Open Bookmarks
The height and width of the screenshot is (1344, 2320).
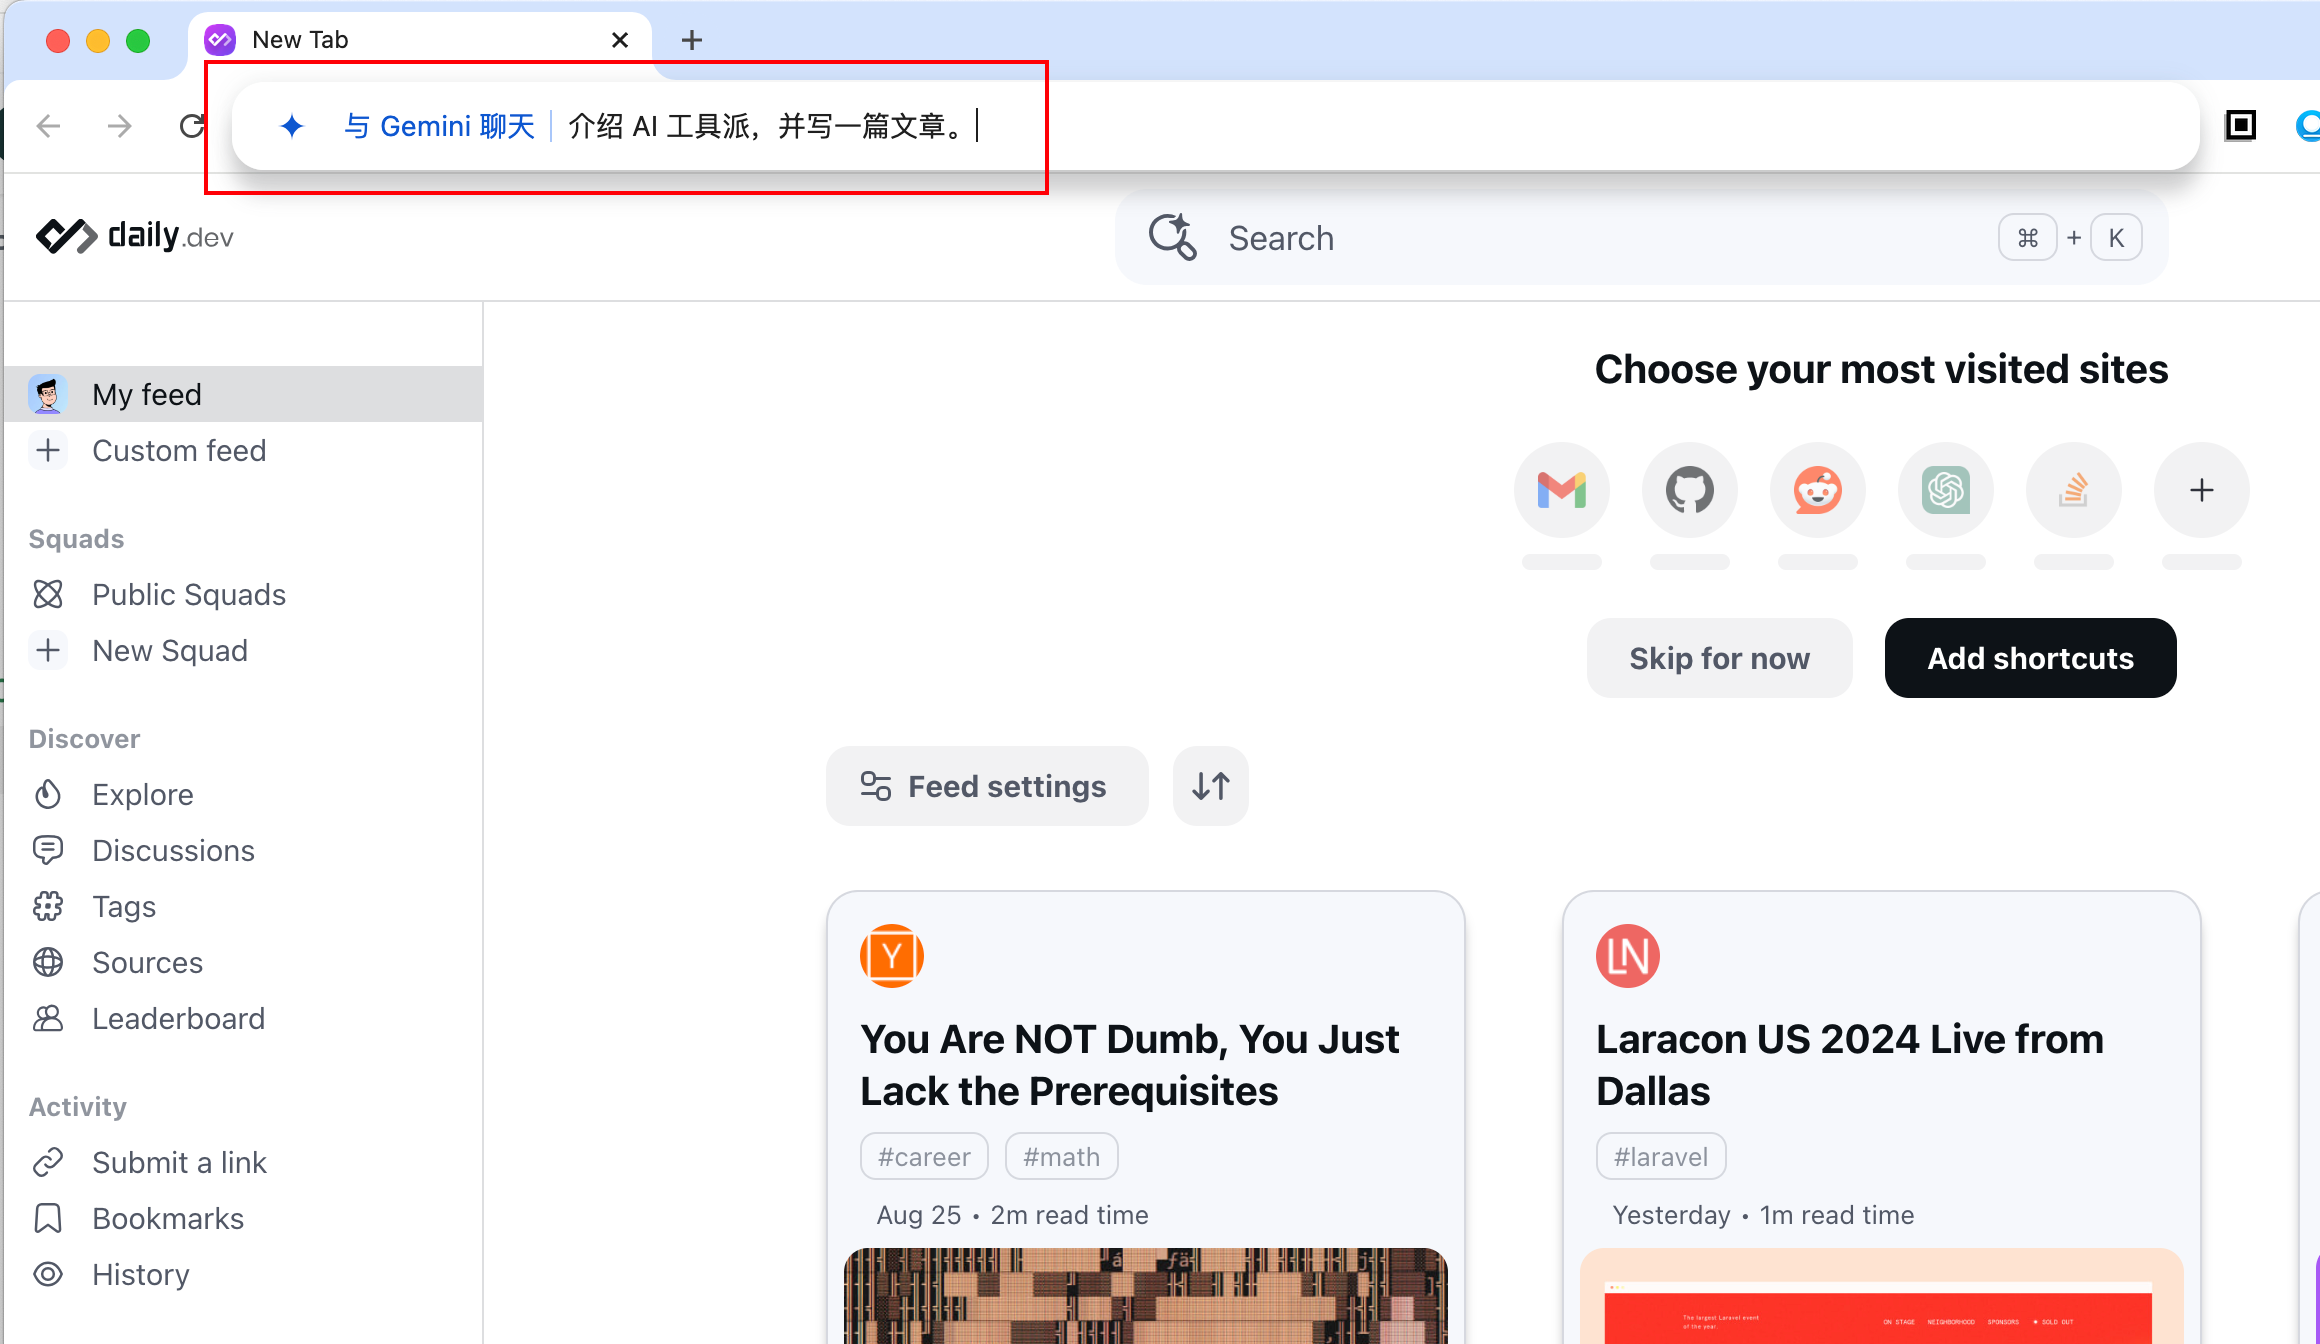244,1218
